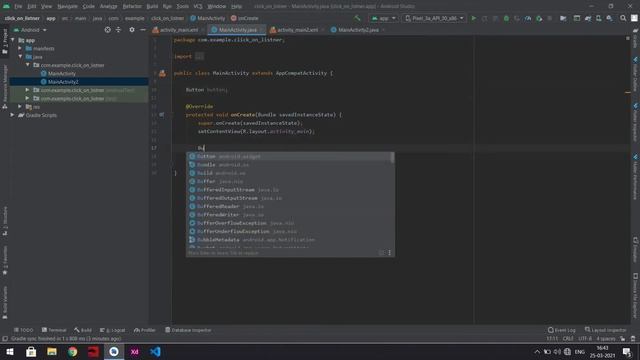Open the Logcat tool window

coord(113,330)
